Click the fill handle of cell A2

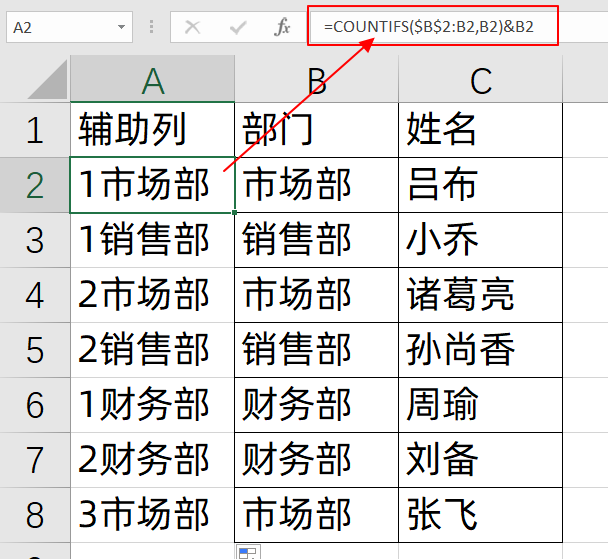point(235,212)
